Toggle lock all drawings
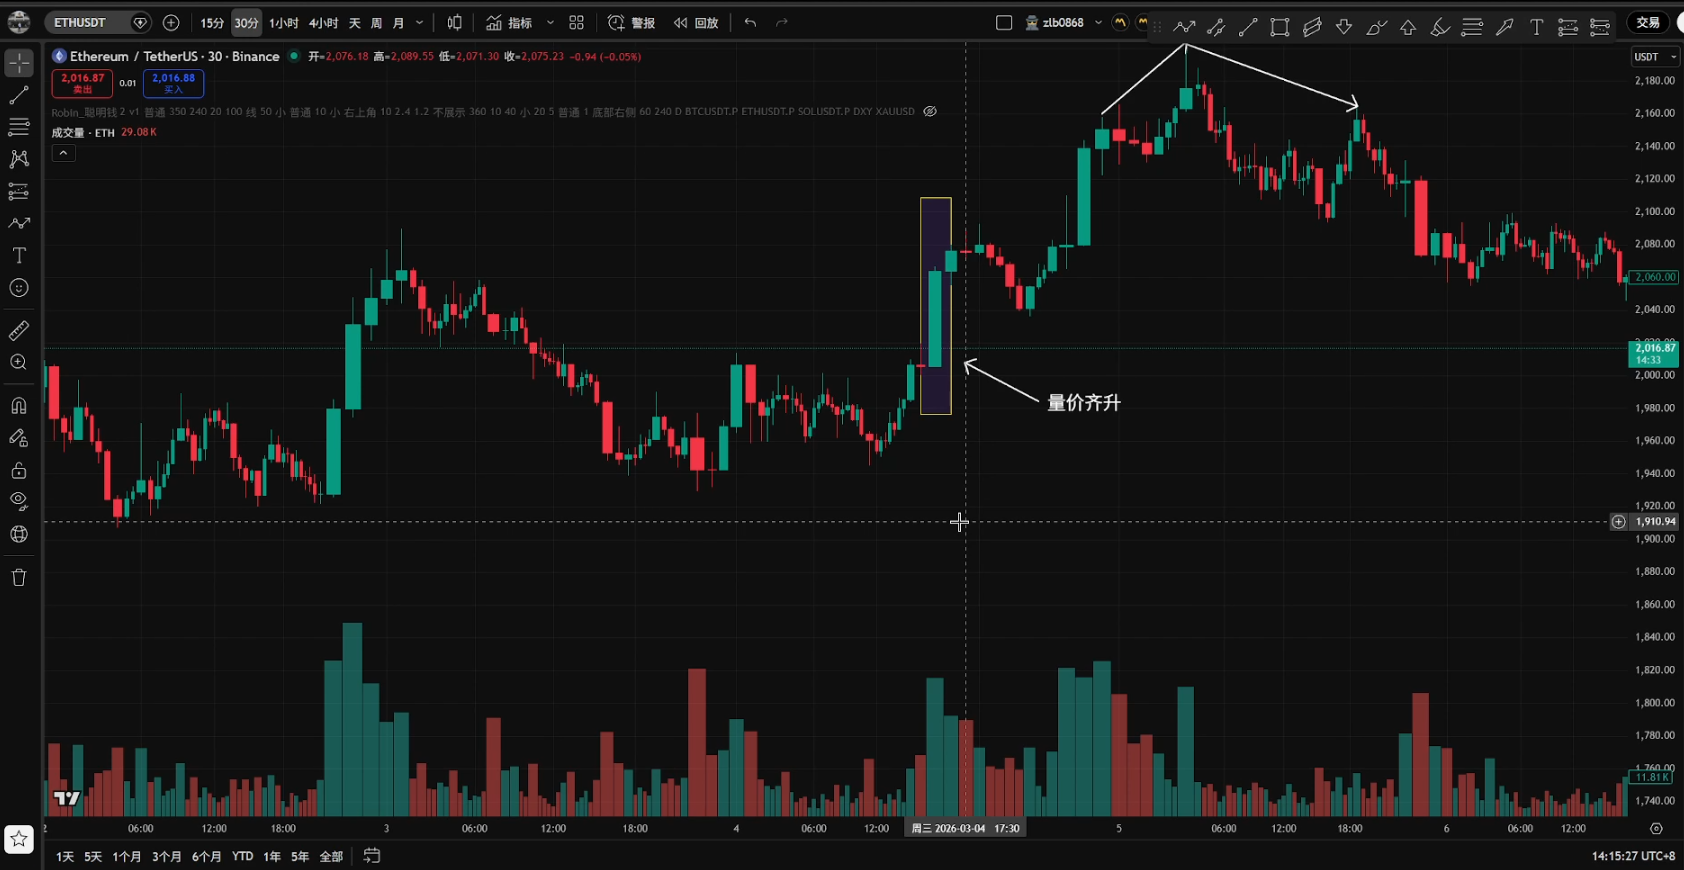The height and width of the screenshot is (870, 1684). tap(19, 470)
